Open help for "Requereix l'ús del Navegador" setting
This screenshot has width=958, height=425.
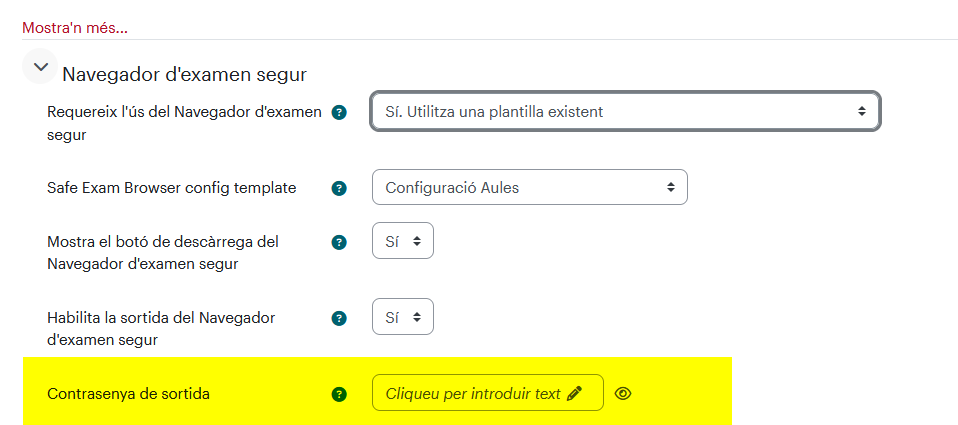point(338,112)
